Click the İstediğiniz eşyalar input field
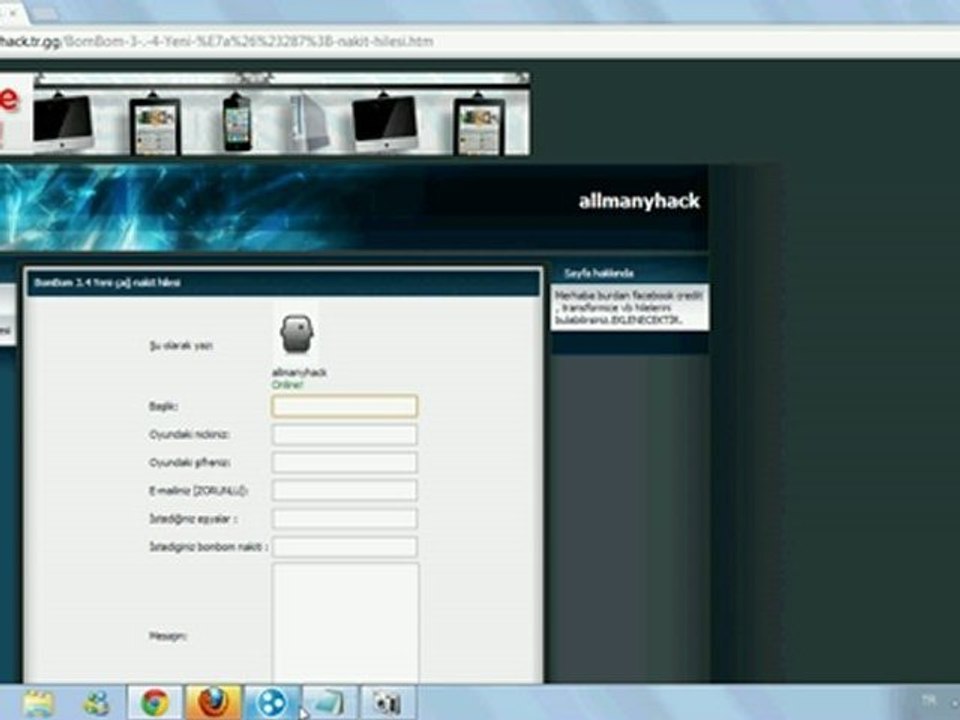The height and width of the screenshot is (720, 960). [345, 519]
